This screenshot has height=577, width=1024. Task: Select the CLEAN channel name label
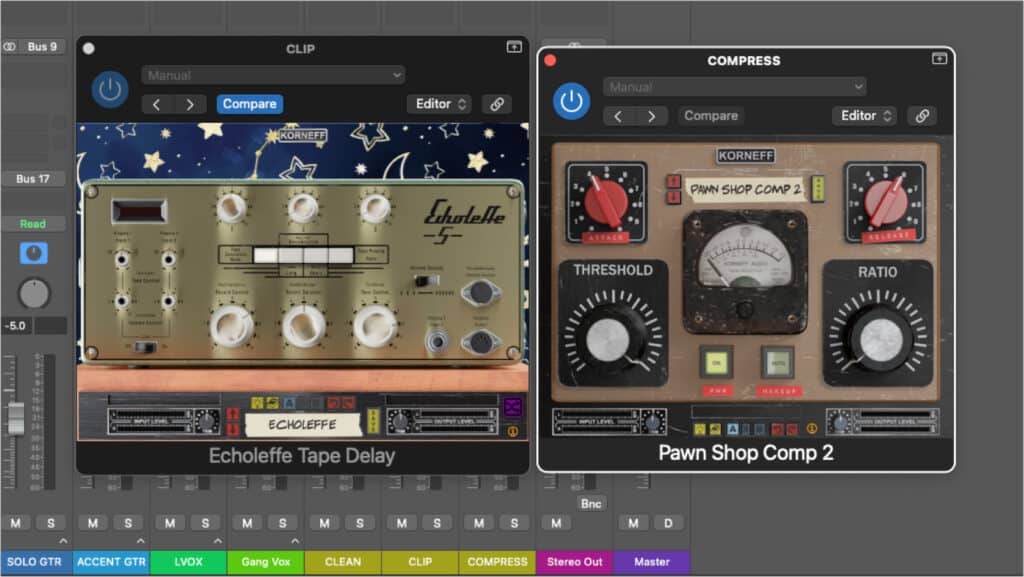343,562
